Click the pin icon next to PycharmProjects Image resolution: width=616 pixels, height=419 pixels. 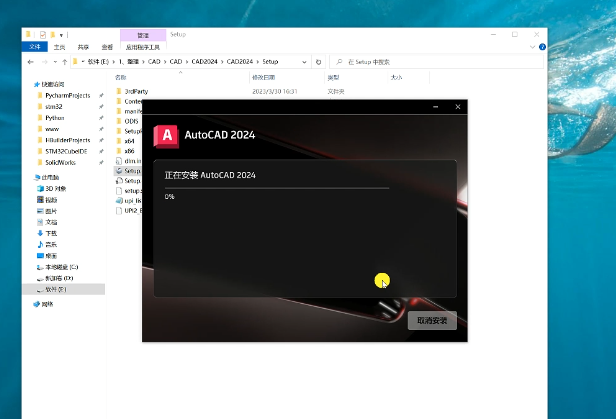(101, 95)
